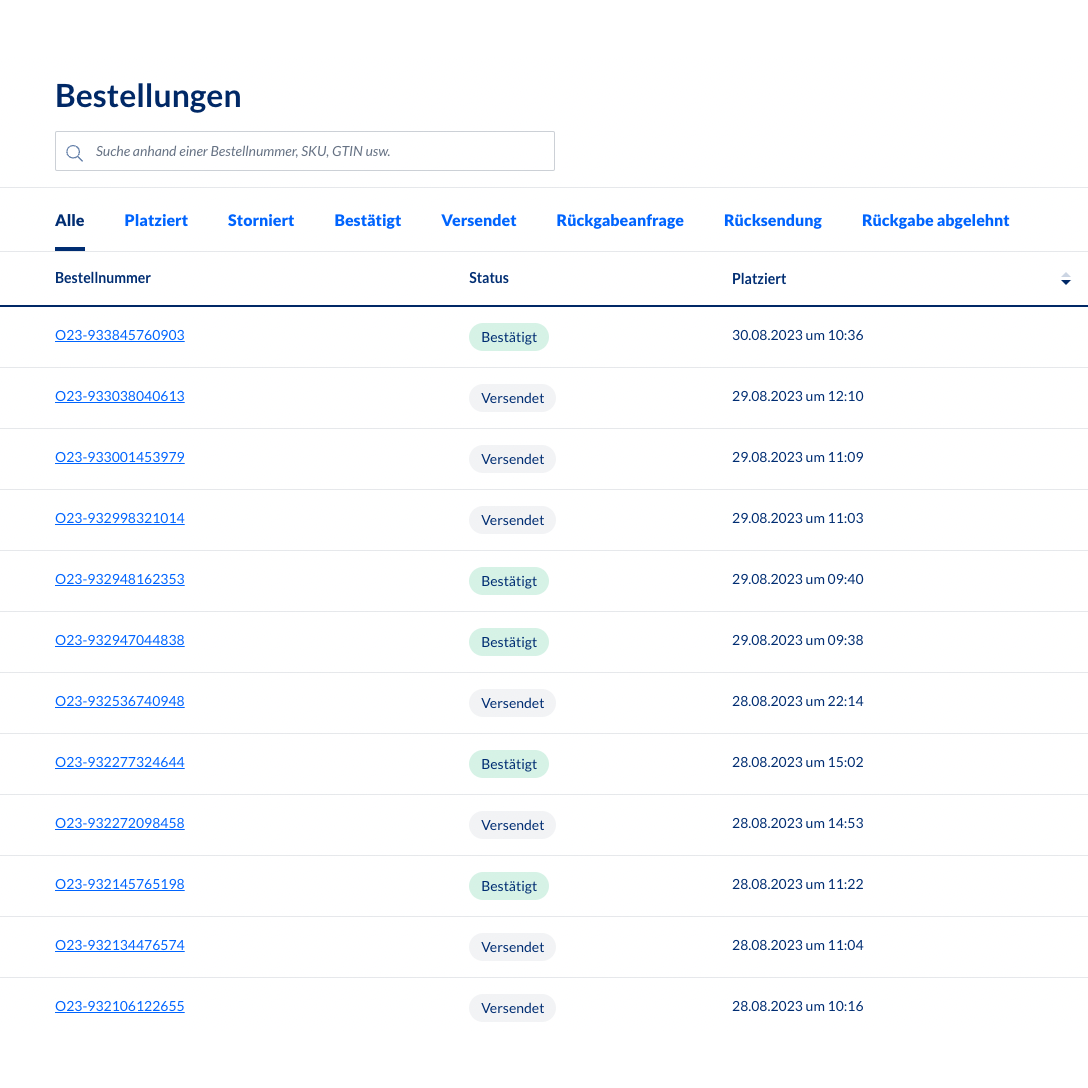Click the order number O23-932277324644 link
Screen dimensions: 1088x1088
click(119, 762)
